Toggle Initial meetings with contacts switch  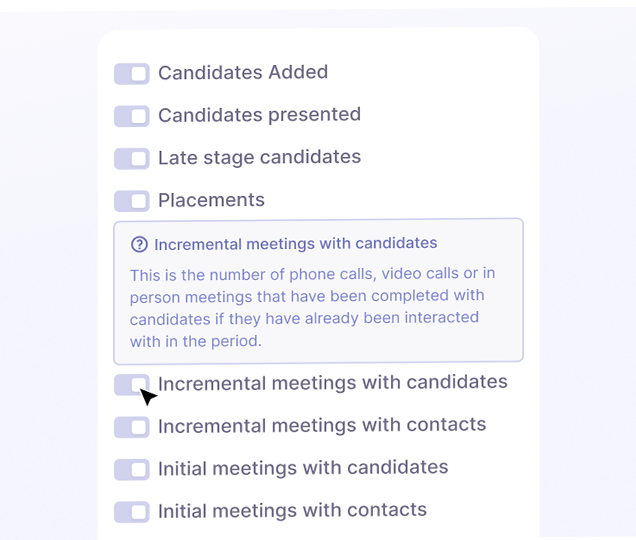[x=131, y=512]
